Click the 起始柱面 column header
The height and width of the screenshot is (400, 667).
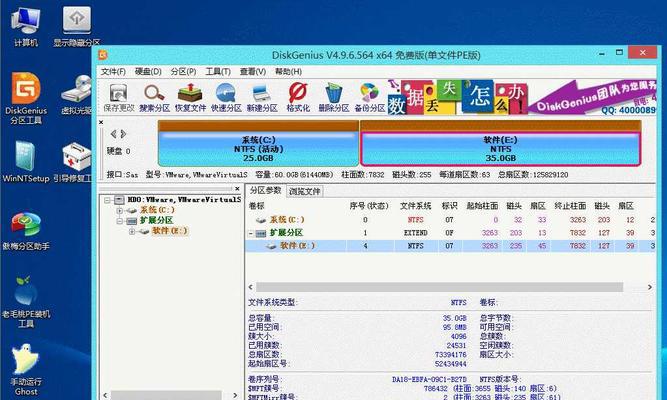tap(482, 206)
